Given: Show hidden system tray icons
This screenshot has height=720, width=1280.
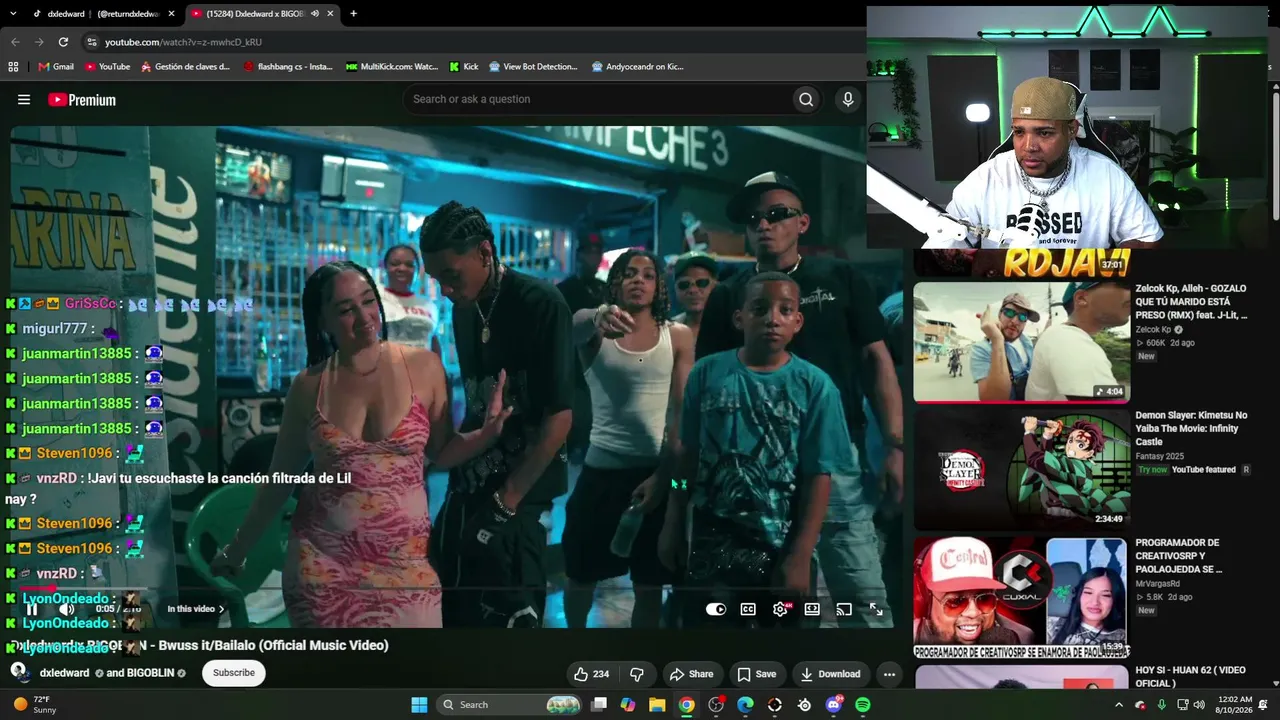Looking at the screenshot, I should (1119, 705).
